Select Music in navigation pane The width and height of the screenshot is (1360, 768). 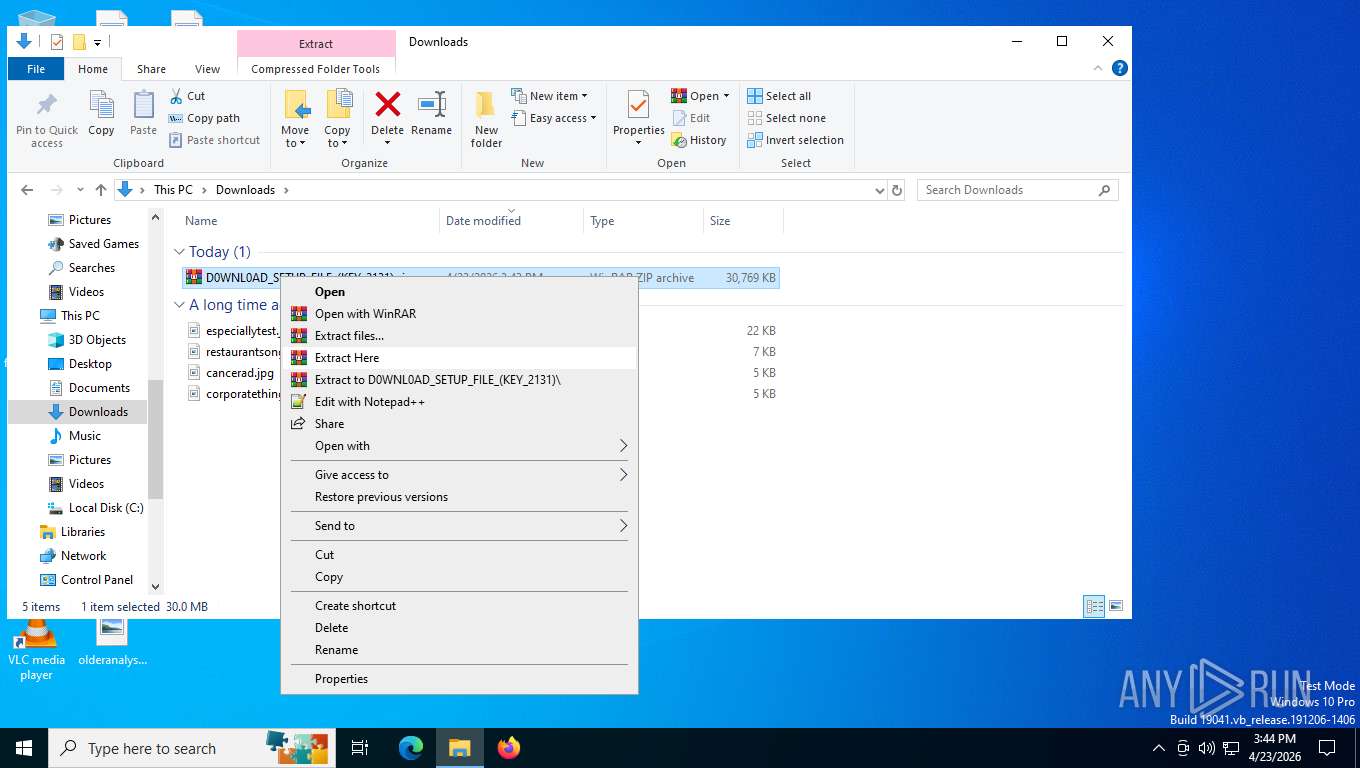pyautogui.click(x=84, y=436)
